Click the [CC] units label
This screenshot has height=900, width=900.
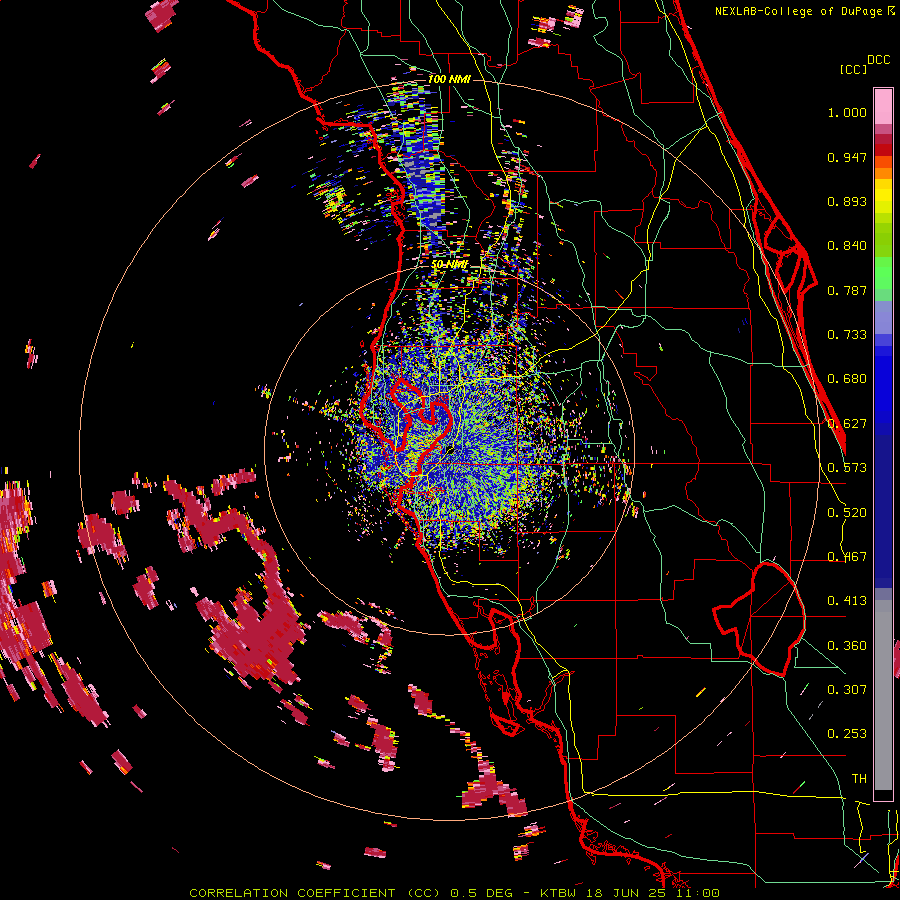[853, 69]
